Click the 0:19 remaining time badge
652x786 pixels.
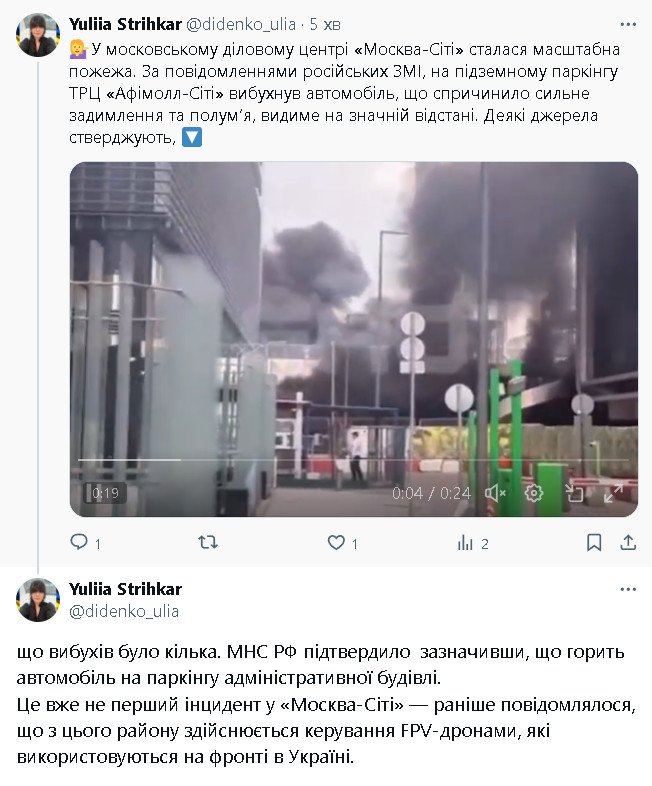point(105,493)
